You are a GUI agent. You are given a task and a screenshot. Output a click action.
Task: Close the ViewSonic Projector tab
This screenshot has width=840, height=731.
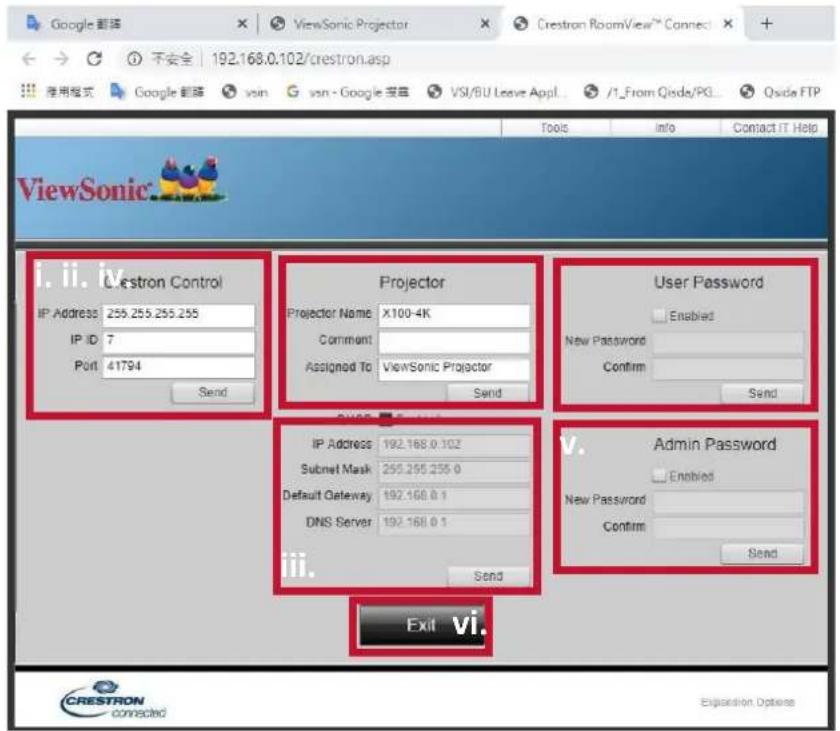click(485, 24)
